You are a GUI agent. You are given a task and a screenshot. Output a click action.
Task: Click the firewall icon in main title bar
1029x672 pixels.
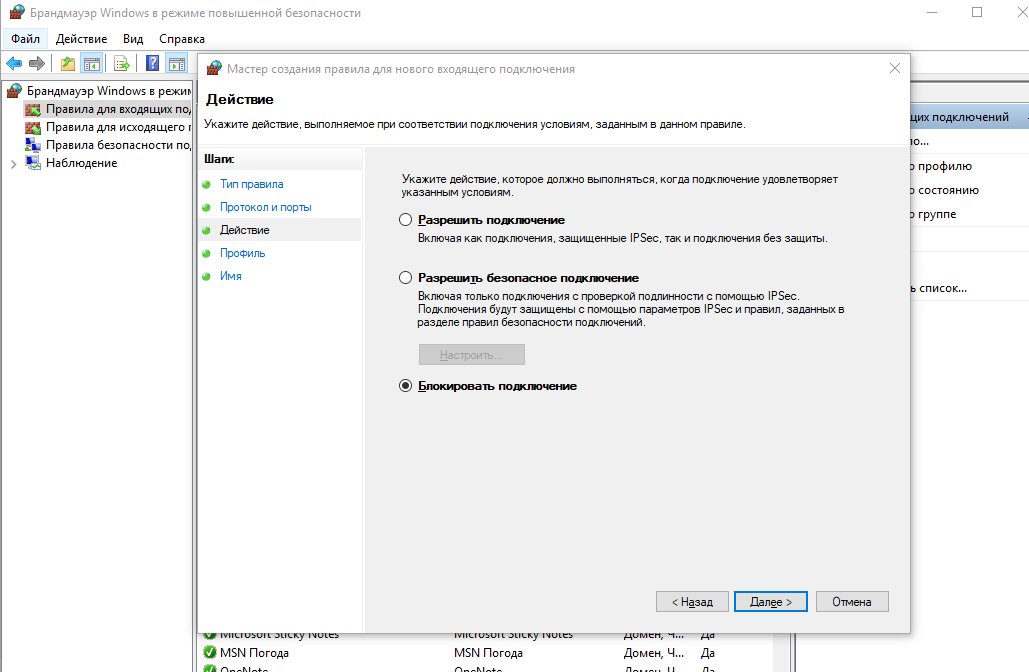(x=16, y=12)
